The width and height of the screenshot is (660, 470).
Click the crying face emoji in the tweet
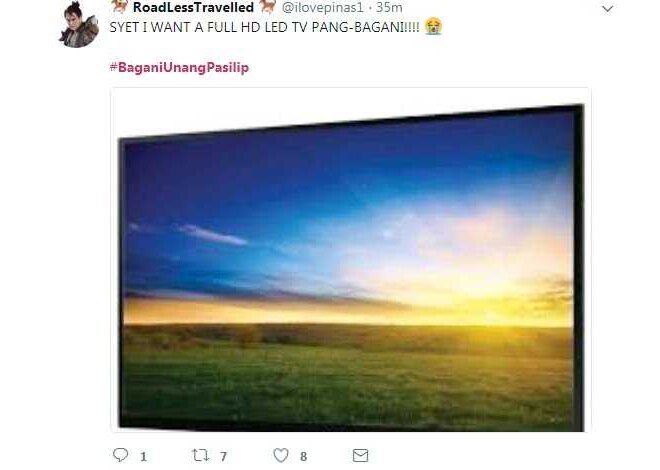click(x=434, y=27)
